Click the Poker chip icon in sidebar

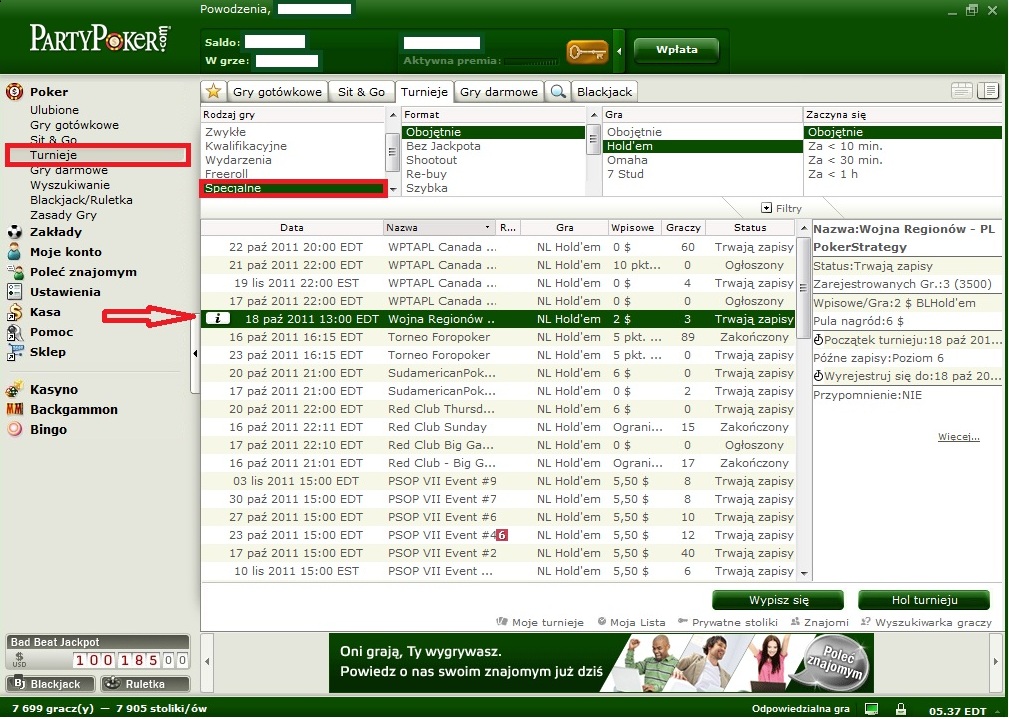14,91
